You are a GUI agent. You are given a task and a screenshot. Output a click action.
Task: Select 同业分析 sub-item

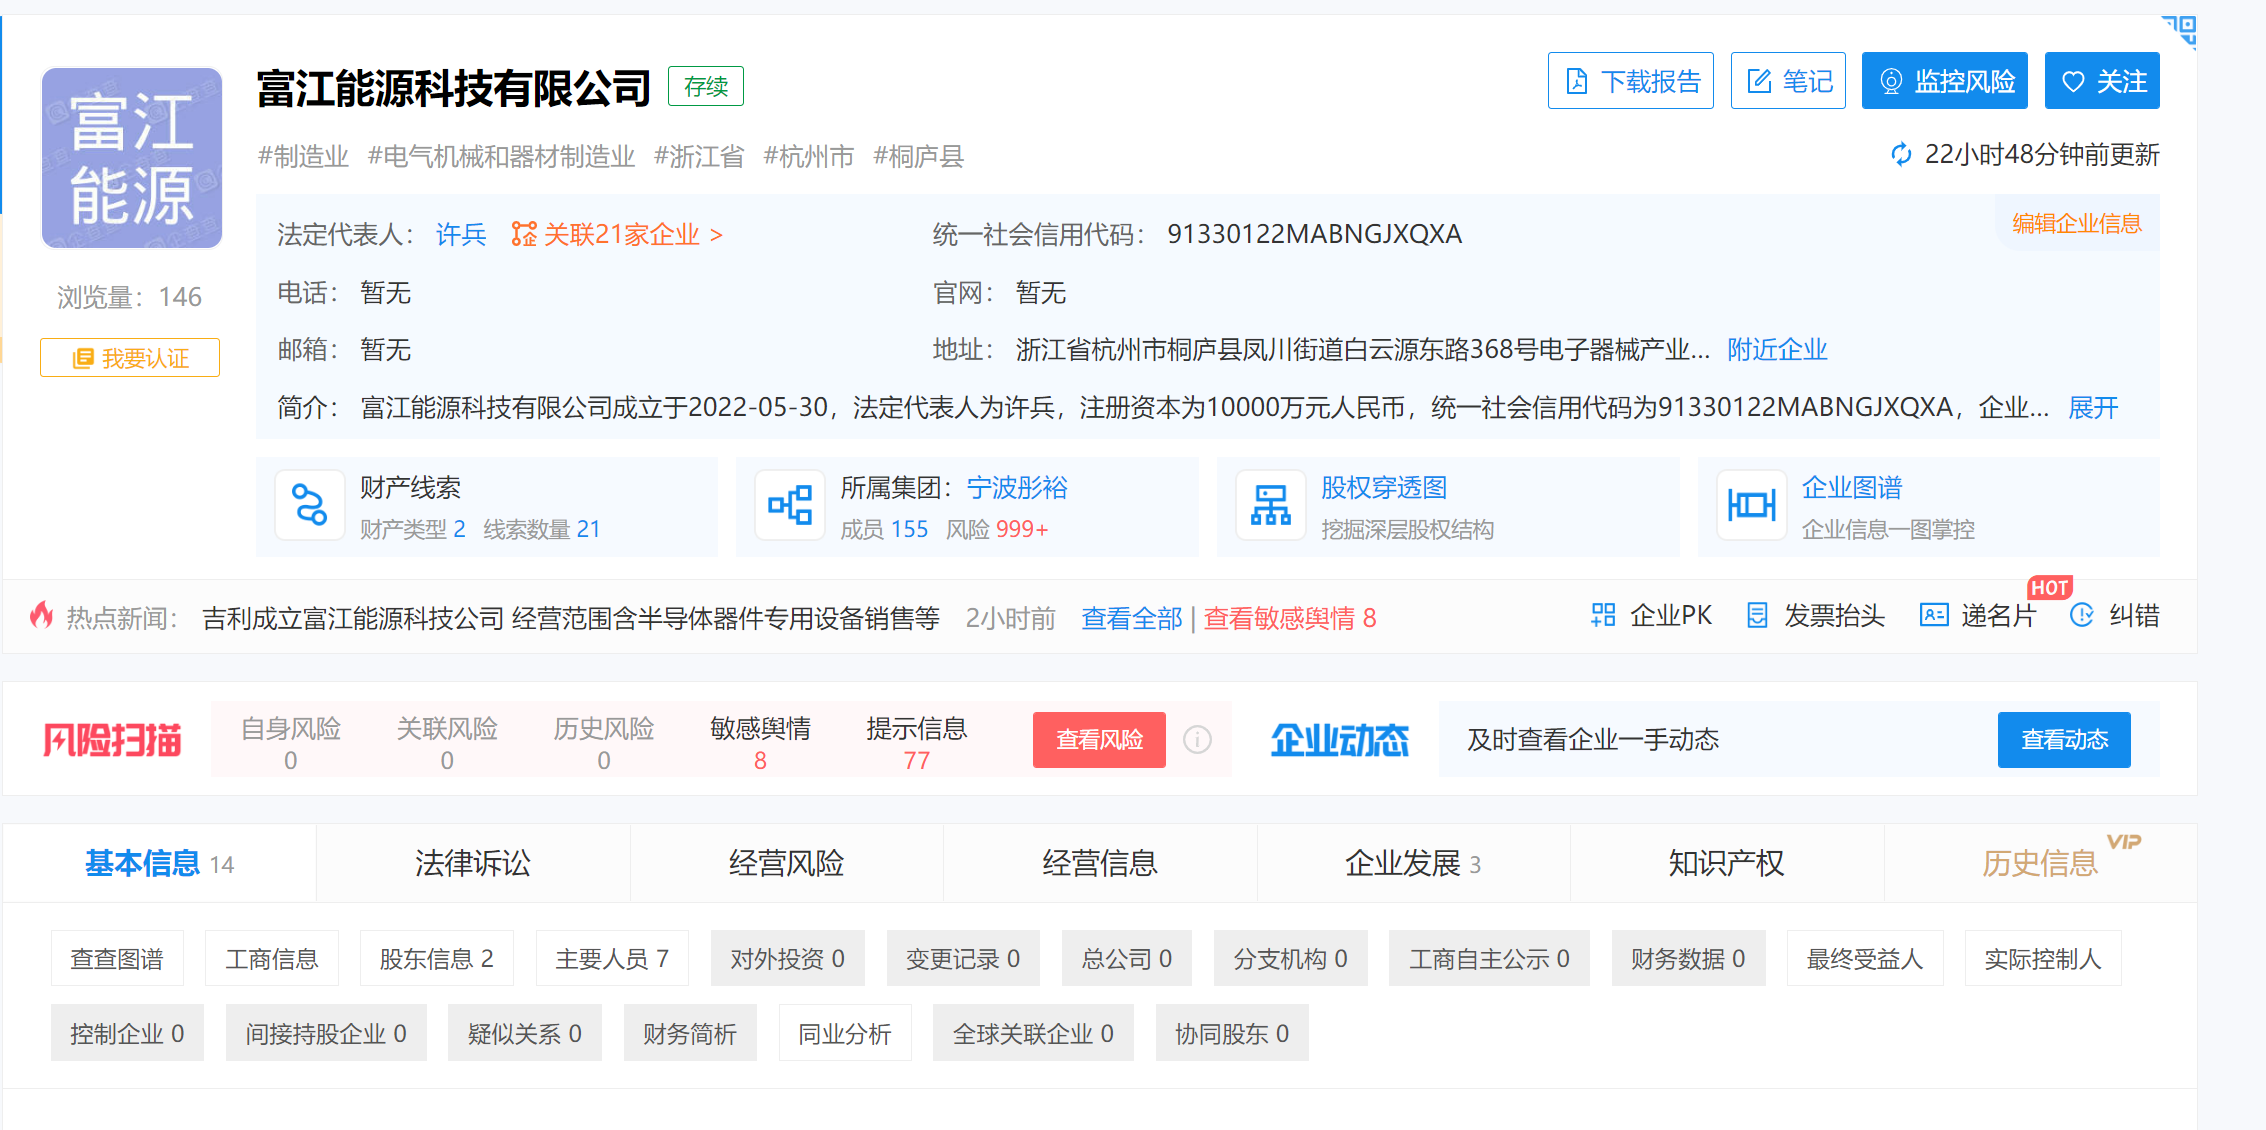coord(845,1033)
